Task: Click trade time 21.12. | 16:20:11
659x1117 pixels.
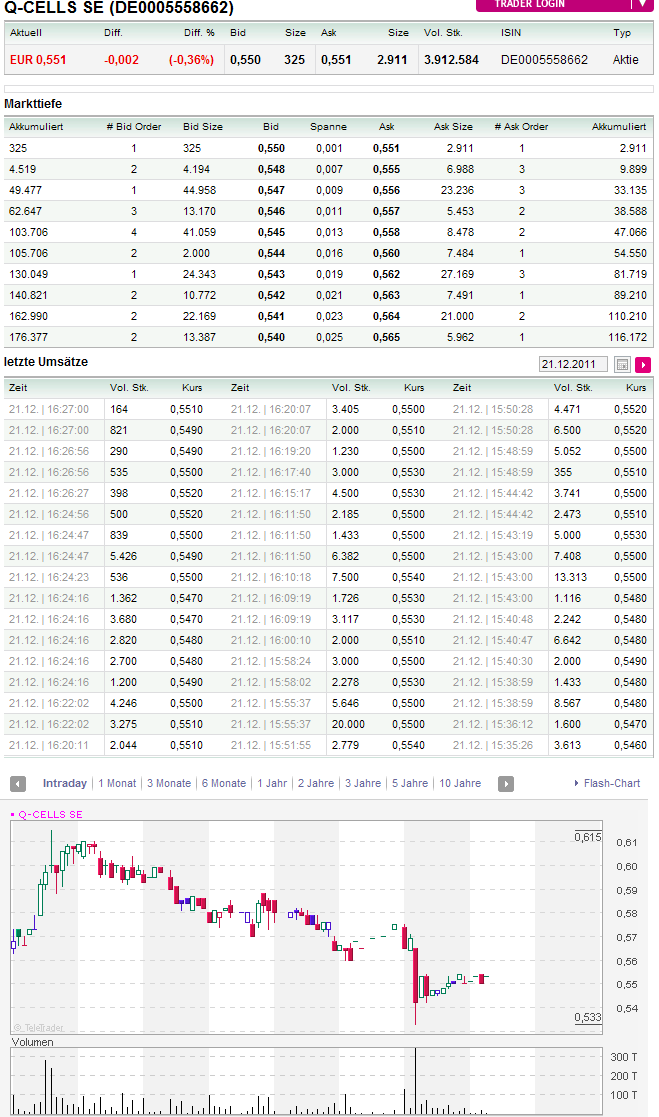Action: tap(49, 745)
